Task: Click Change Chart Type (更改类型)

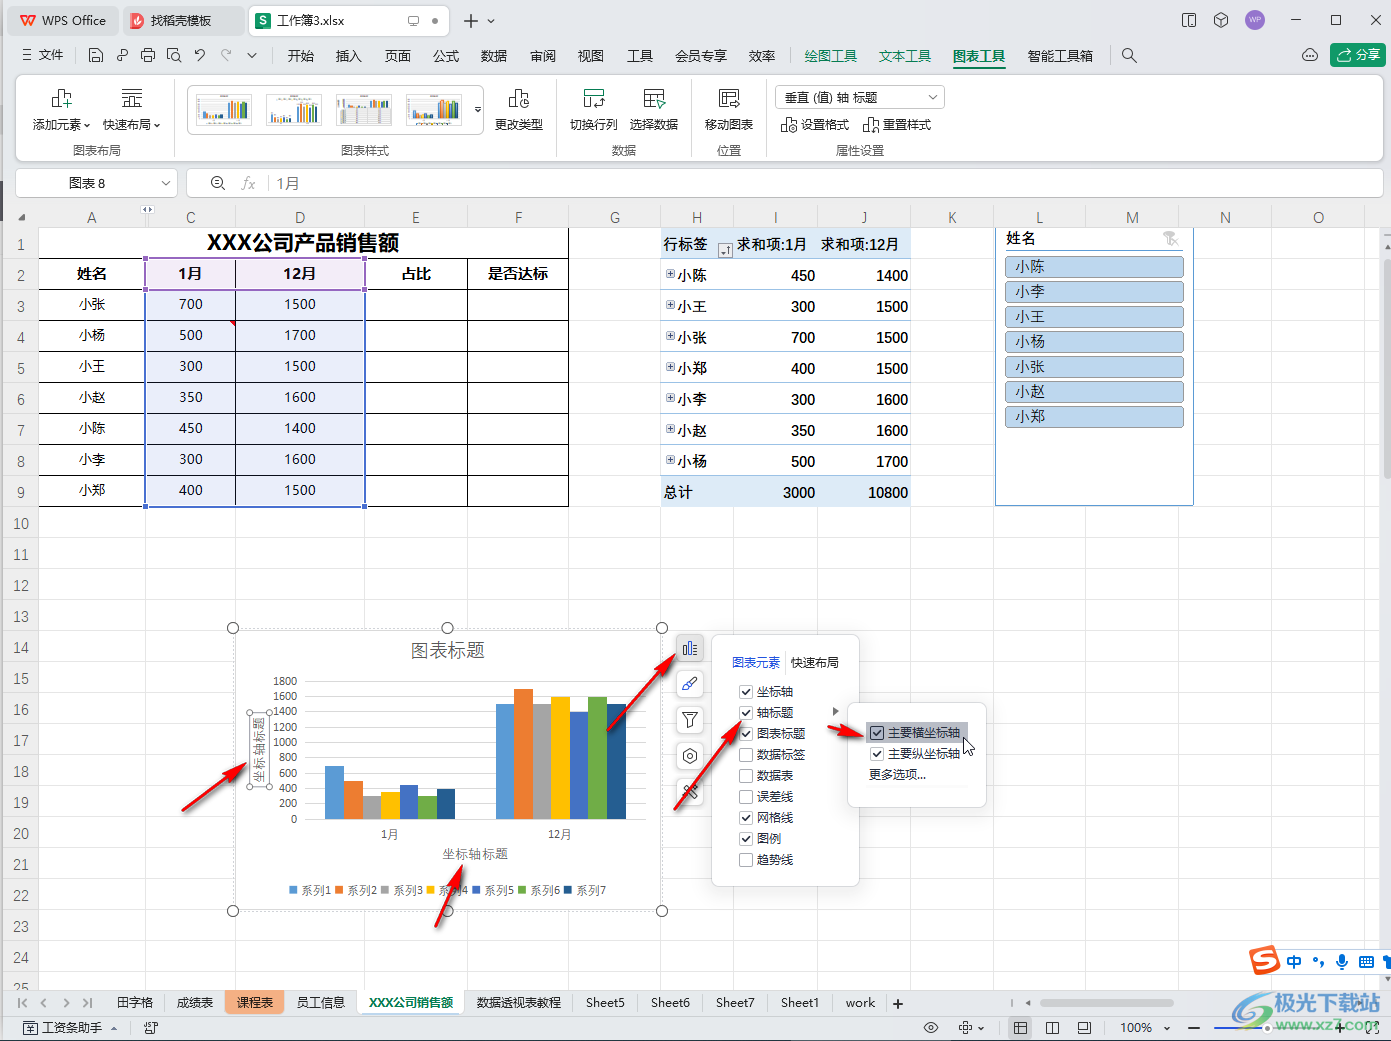Action: coord(519,110)
